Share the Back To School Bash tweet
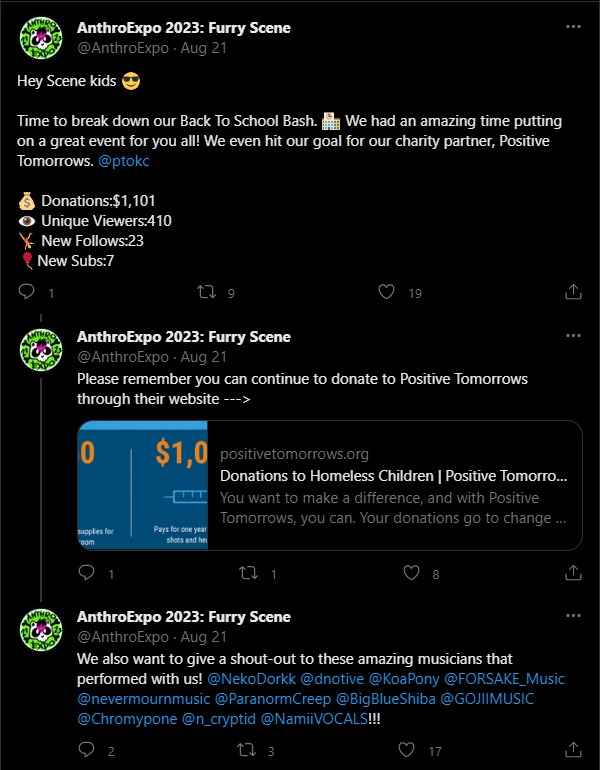600x770 pixels. [574, 292]
